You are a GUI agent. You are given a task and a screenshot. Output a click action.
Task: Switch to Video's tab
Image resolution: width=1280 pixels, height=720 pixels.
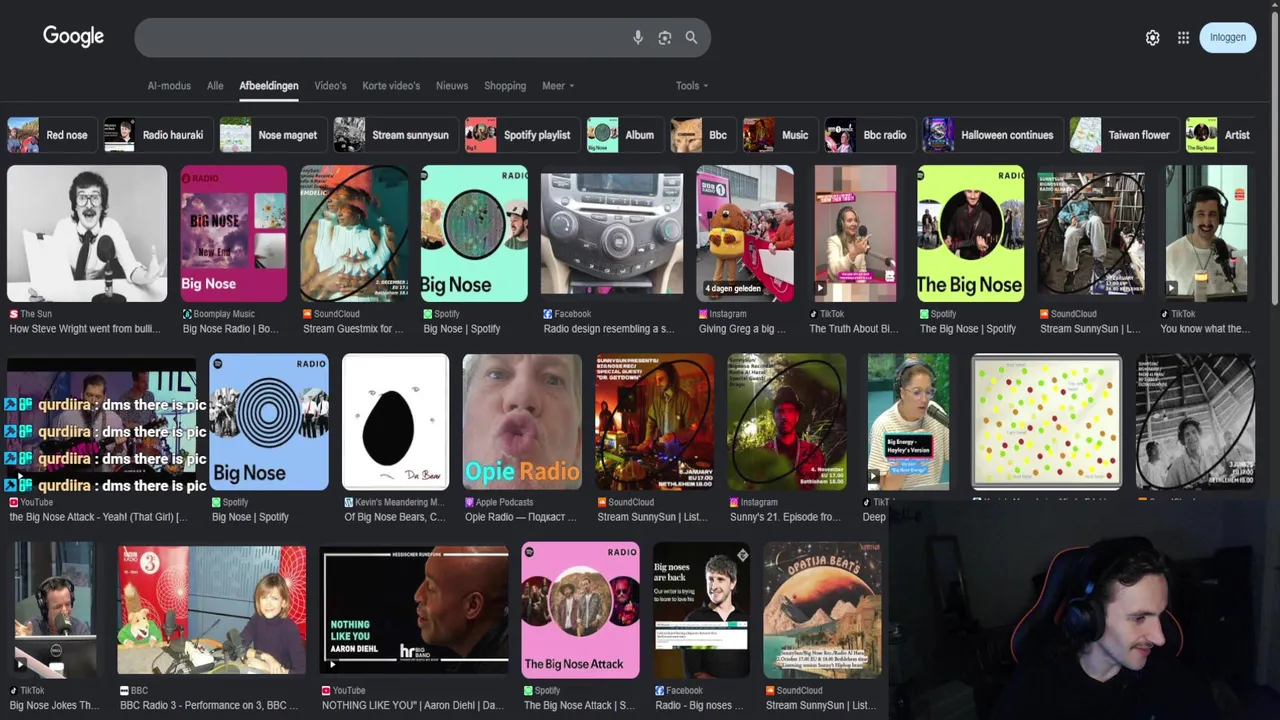330,86
